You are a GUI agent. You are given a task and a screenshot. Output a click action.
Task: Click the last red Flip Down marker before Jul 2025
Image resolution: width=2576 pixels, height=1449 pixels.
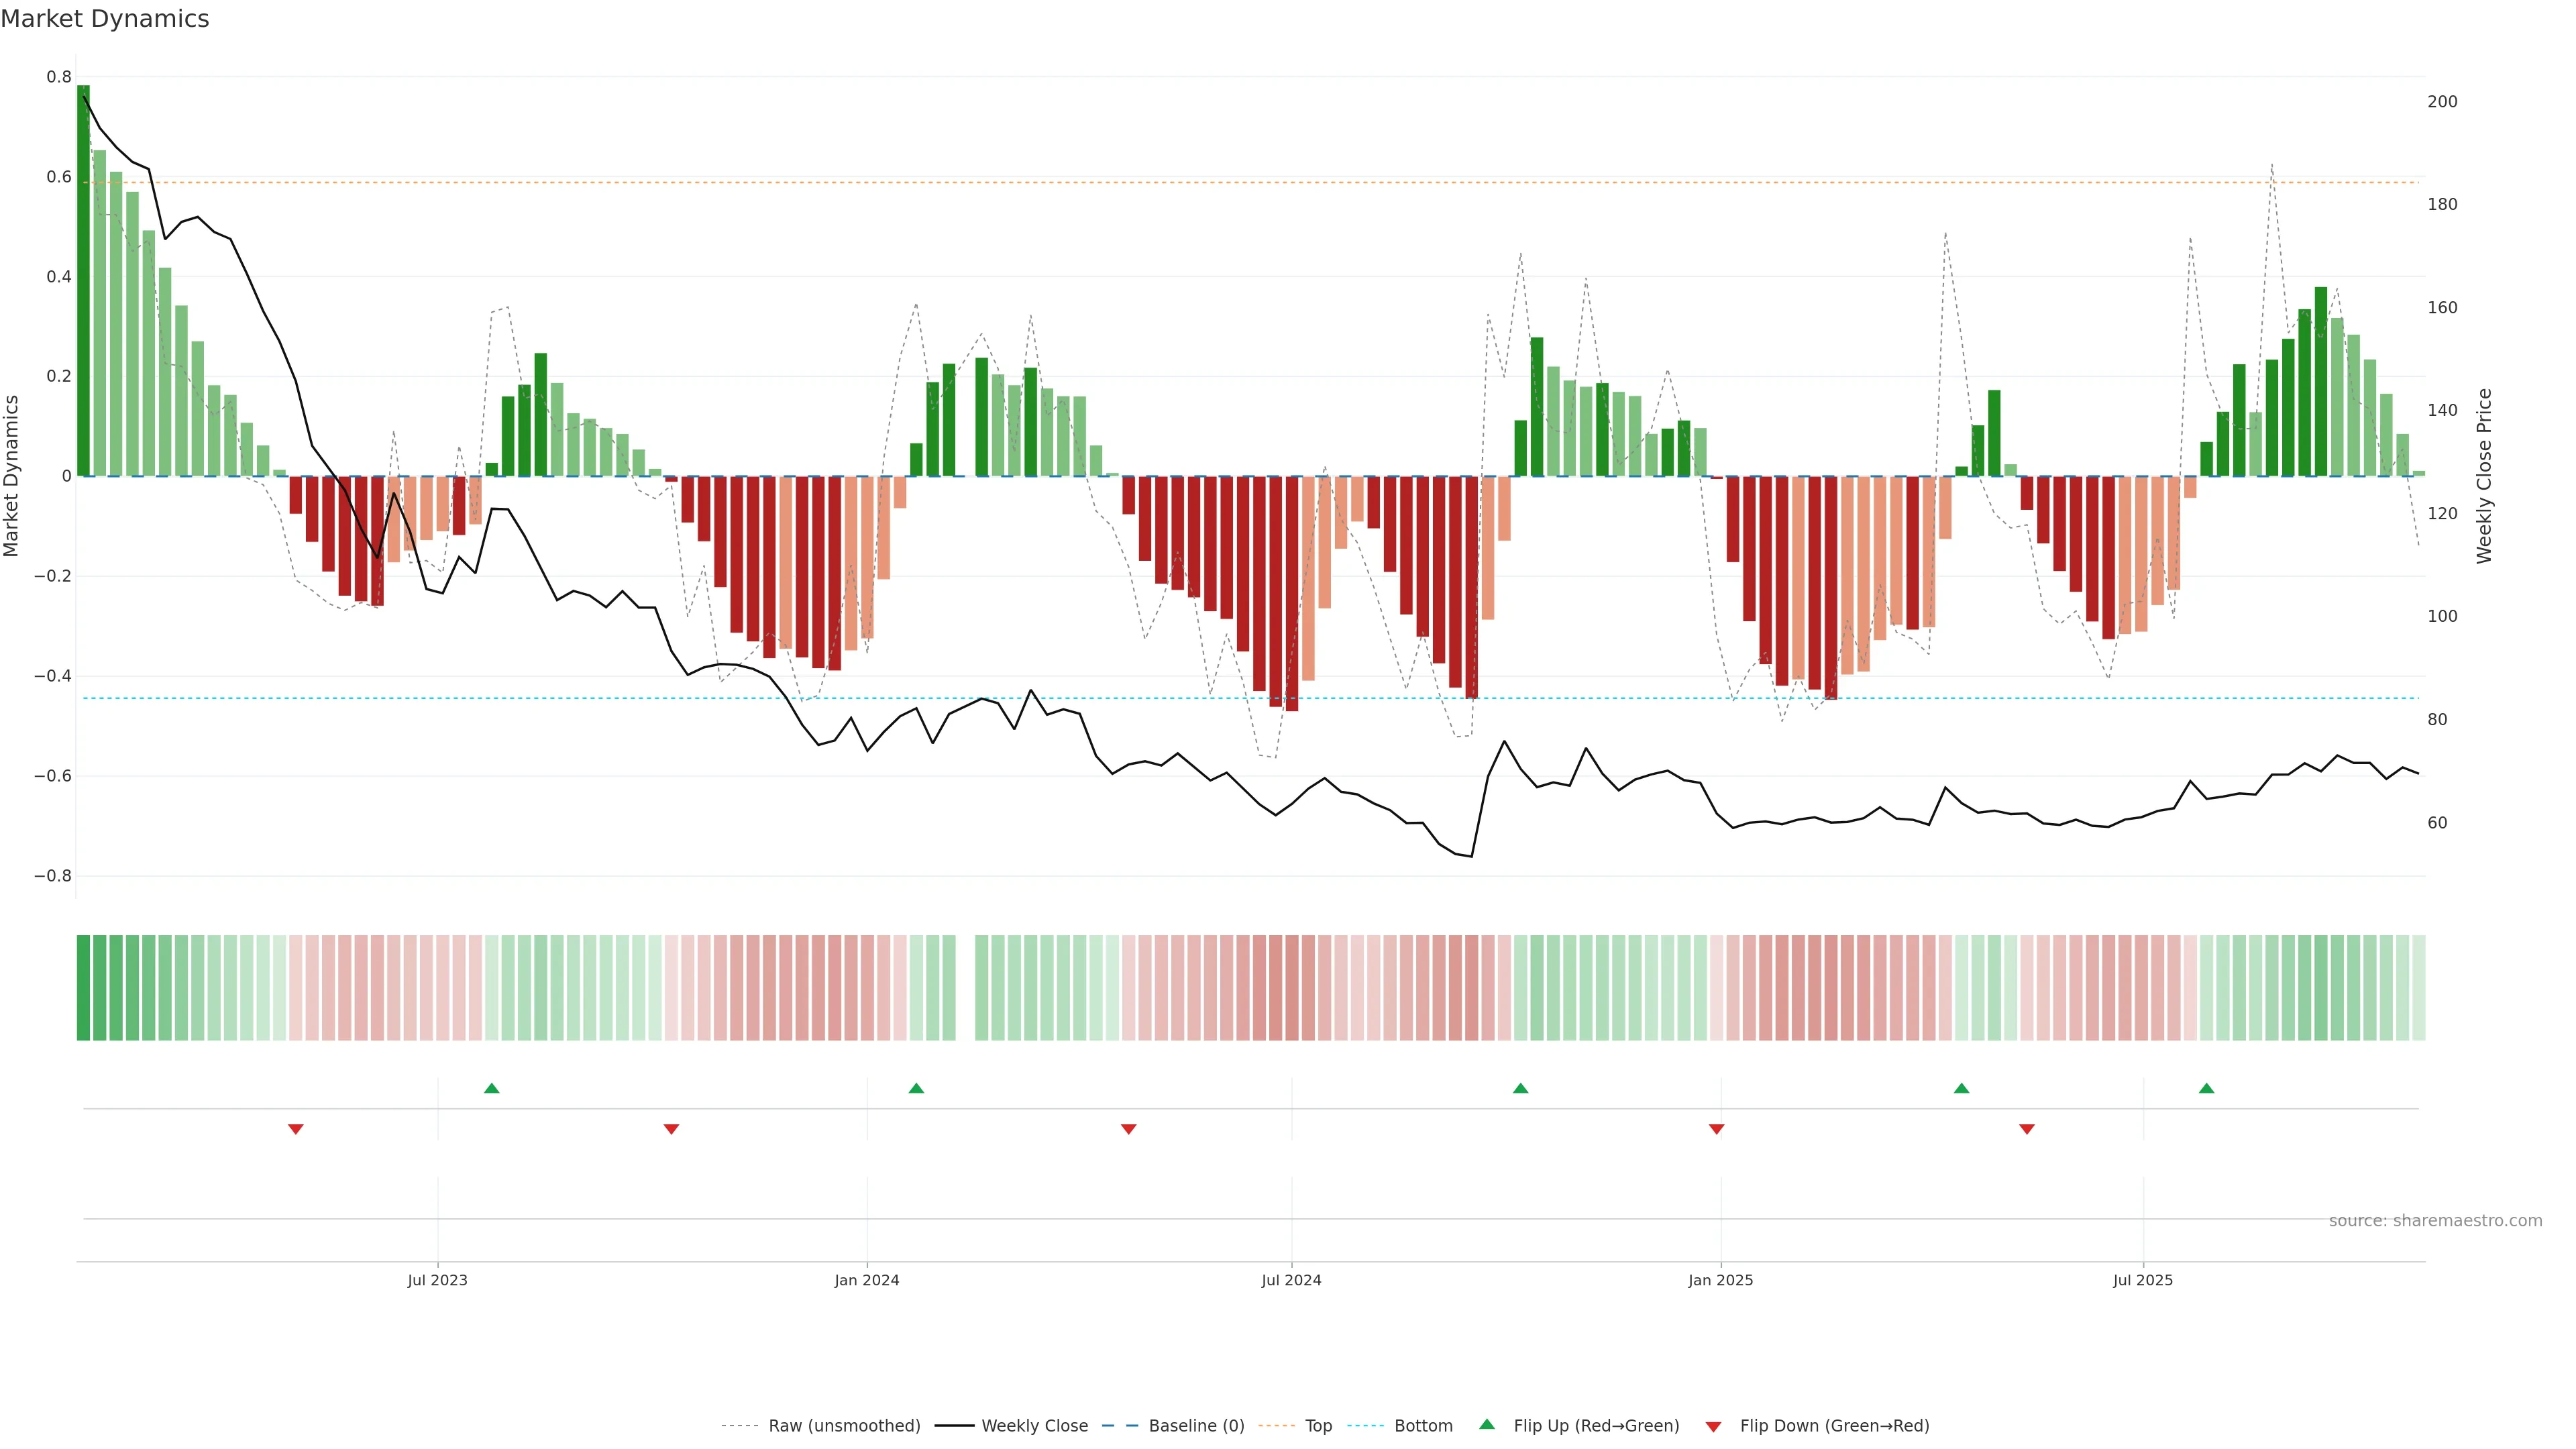[2026, 1129]
